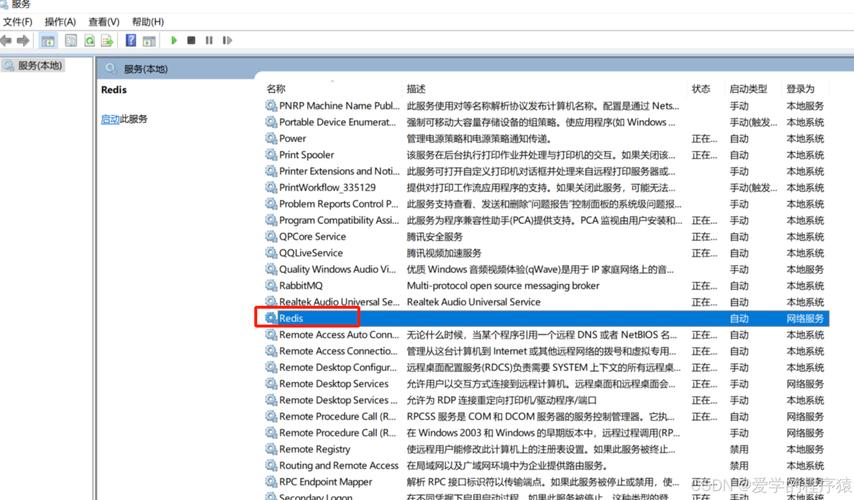
Task: Select Realtek Audio Universal Se... service name
Action: pos(339,302)
